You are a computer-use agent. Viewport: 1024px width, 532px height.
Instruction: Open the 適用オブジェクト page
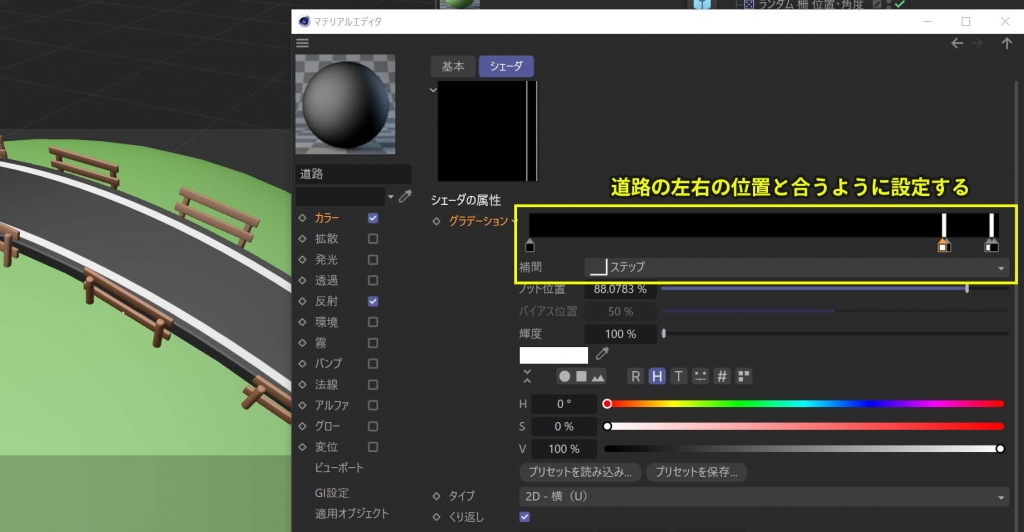tap(351, 514)
